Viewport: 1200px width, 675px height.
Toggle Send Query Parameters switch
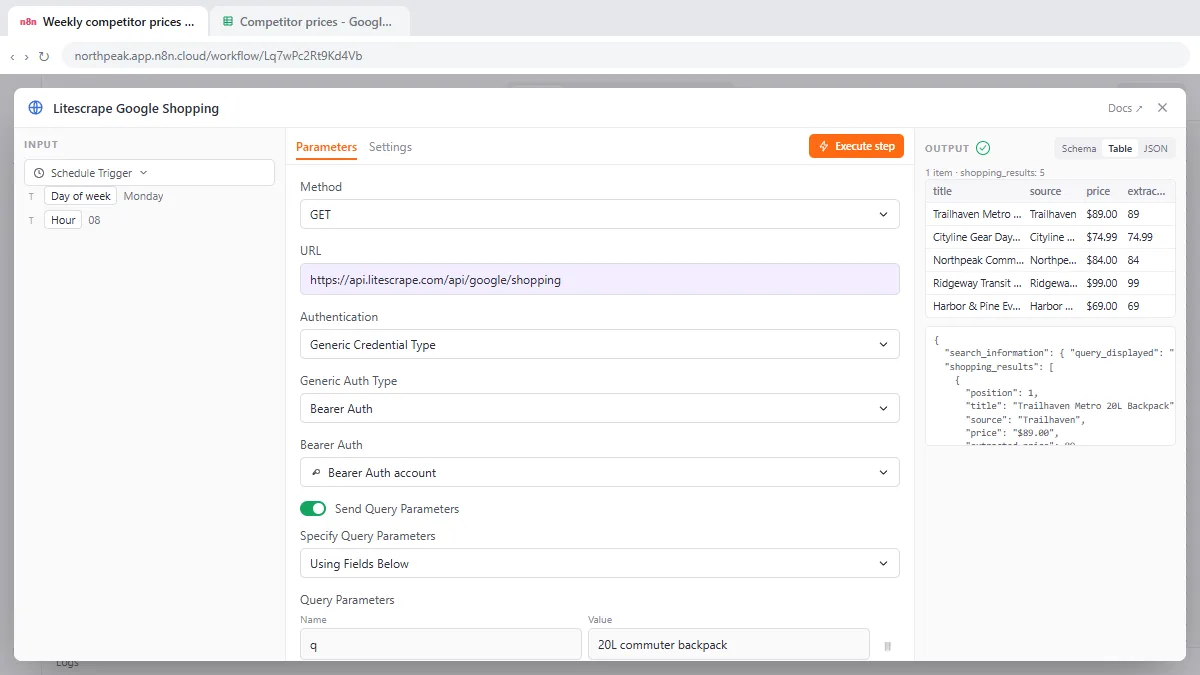tap(313, 509)
